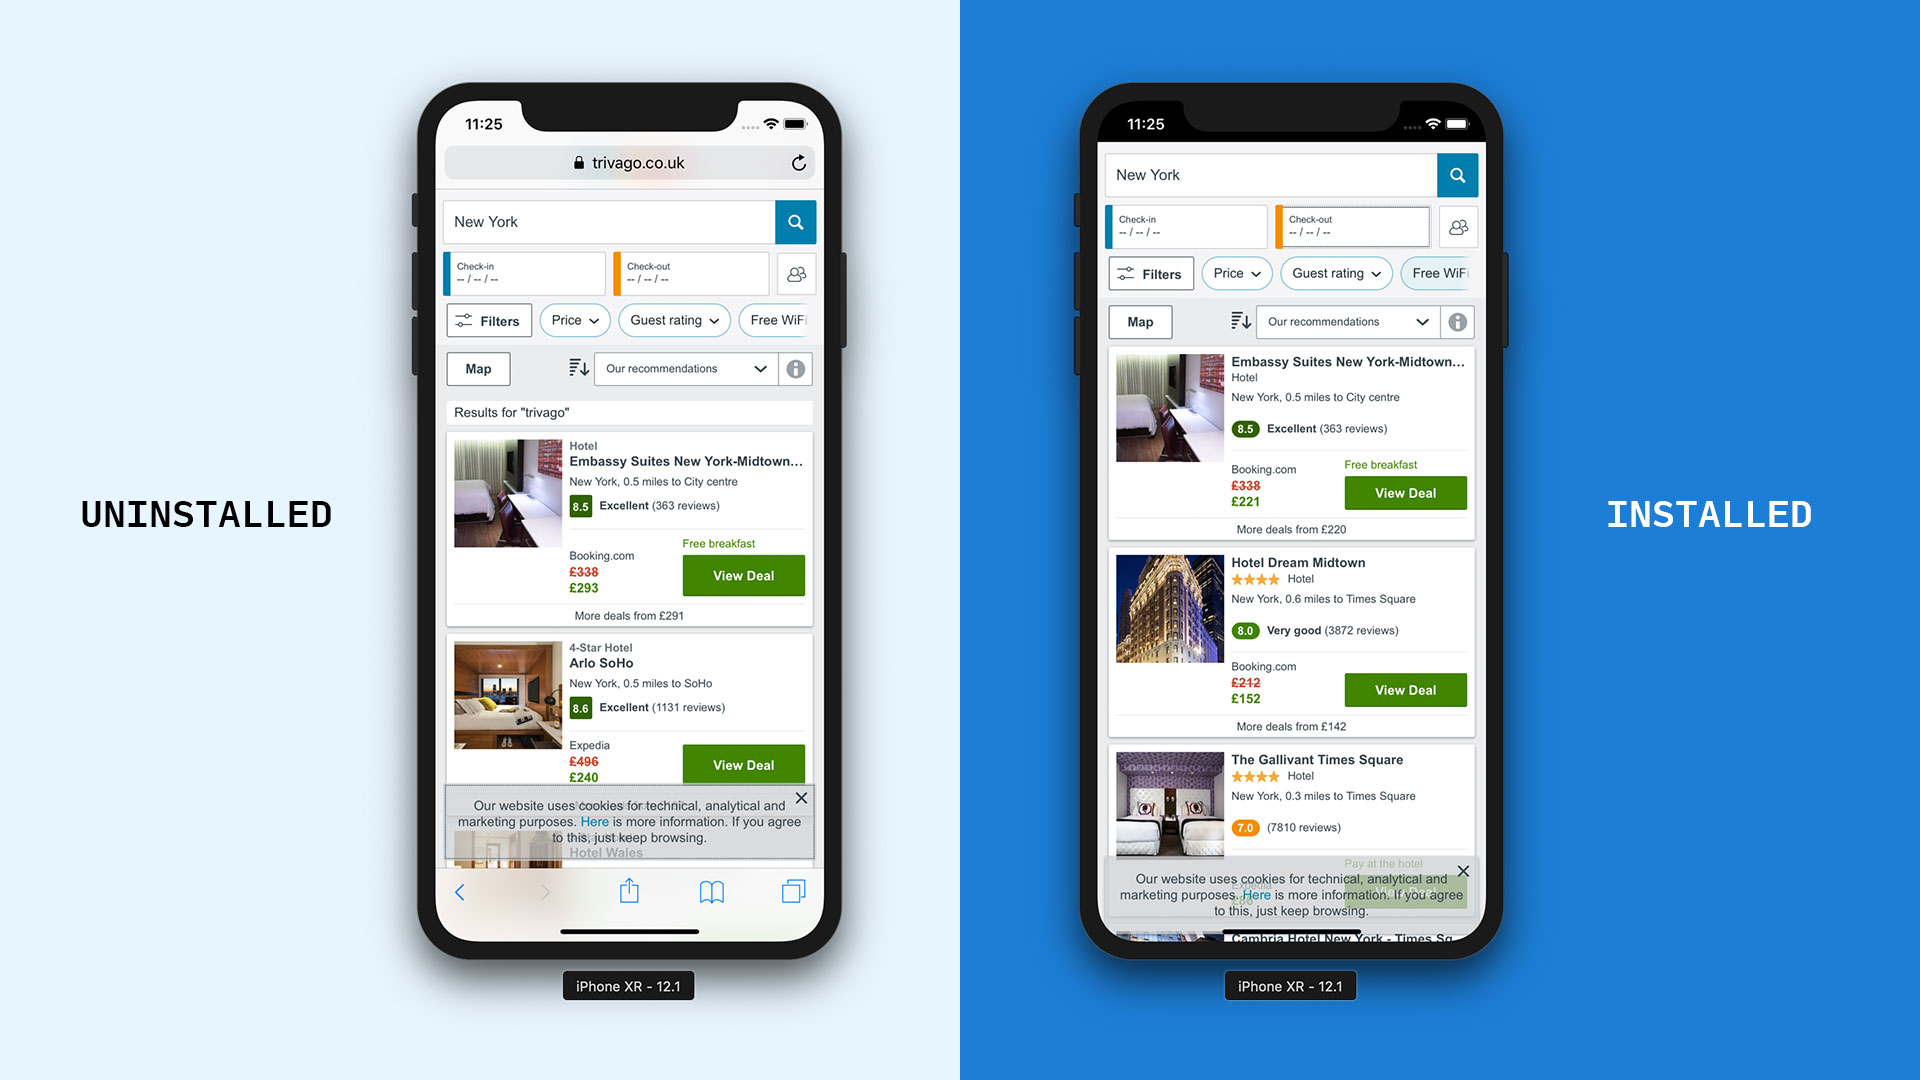Viewport: 1920px width, 1080px height.
Task: Select the Check-in date field
Action: point(526,273)
